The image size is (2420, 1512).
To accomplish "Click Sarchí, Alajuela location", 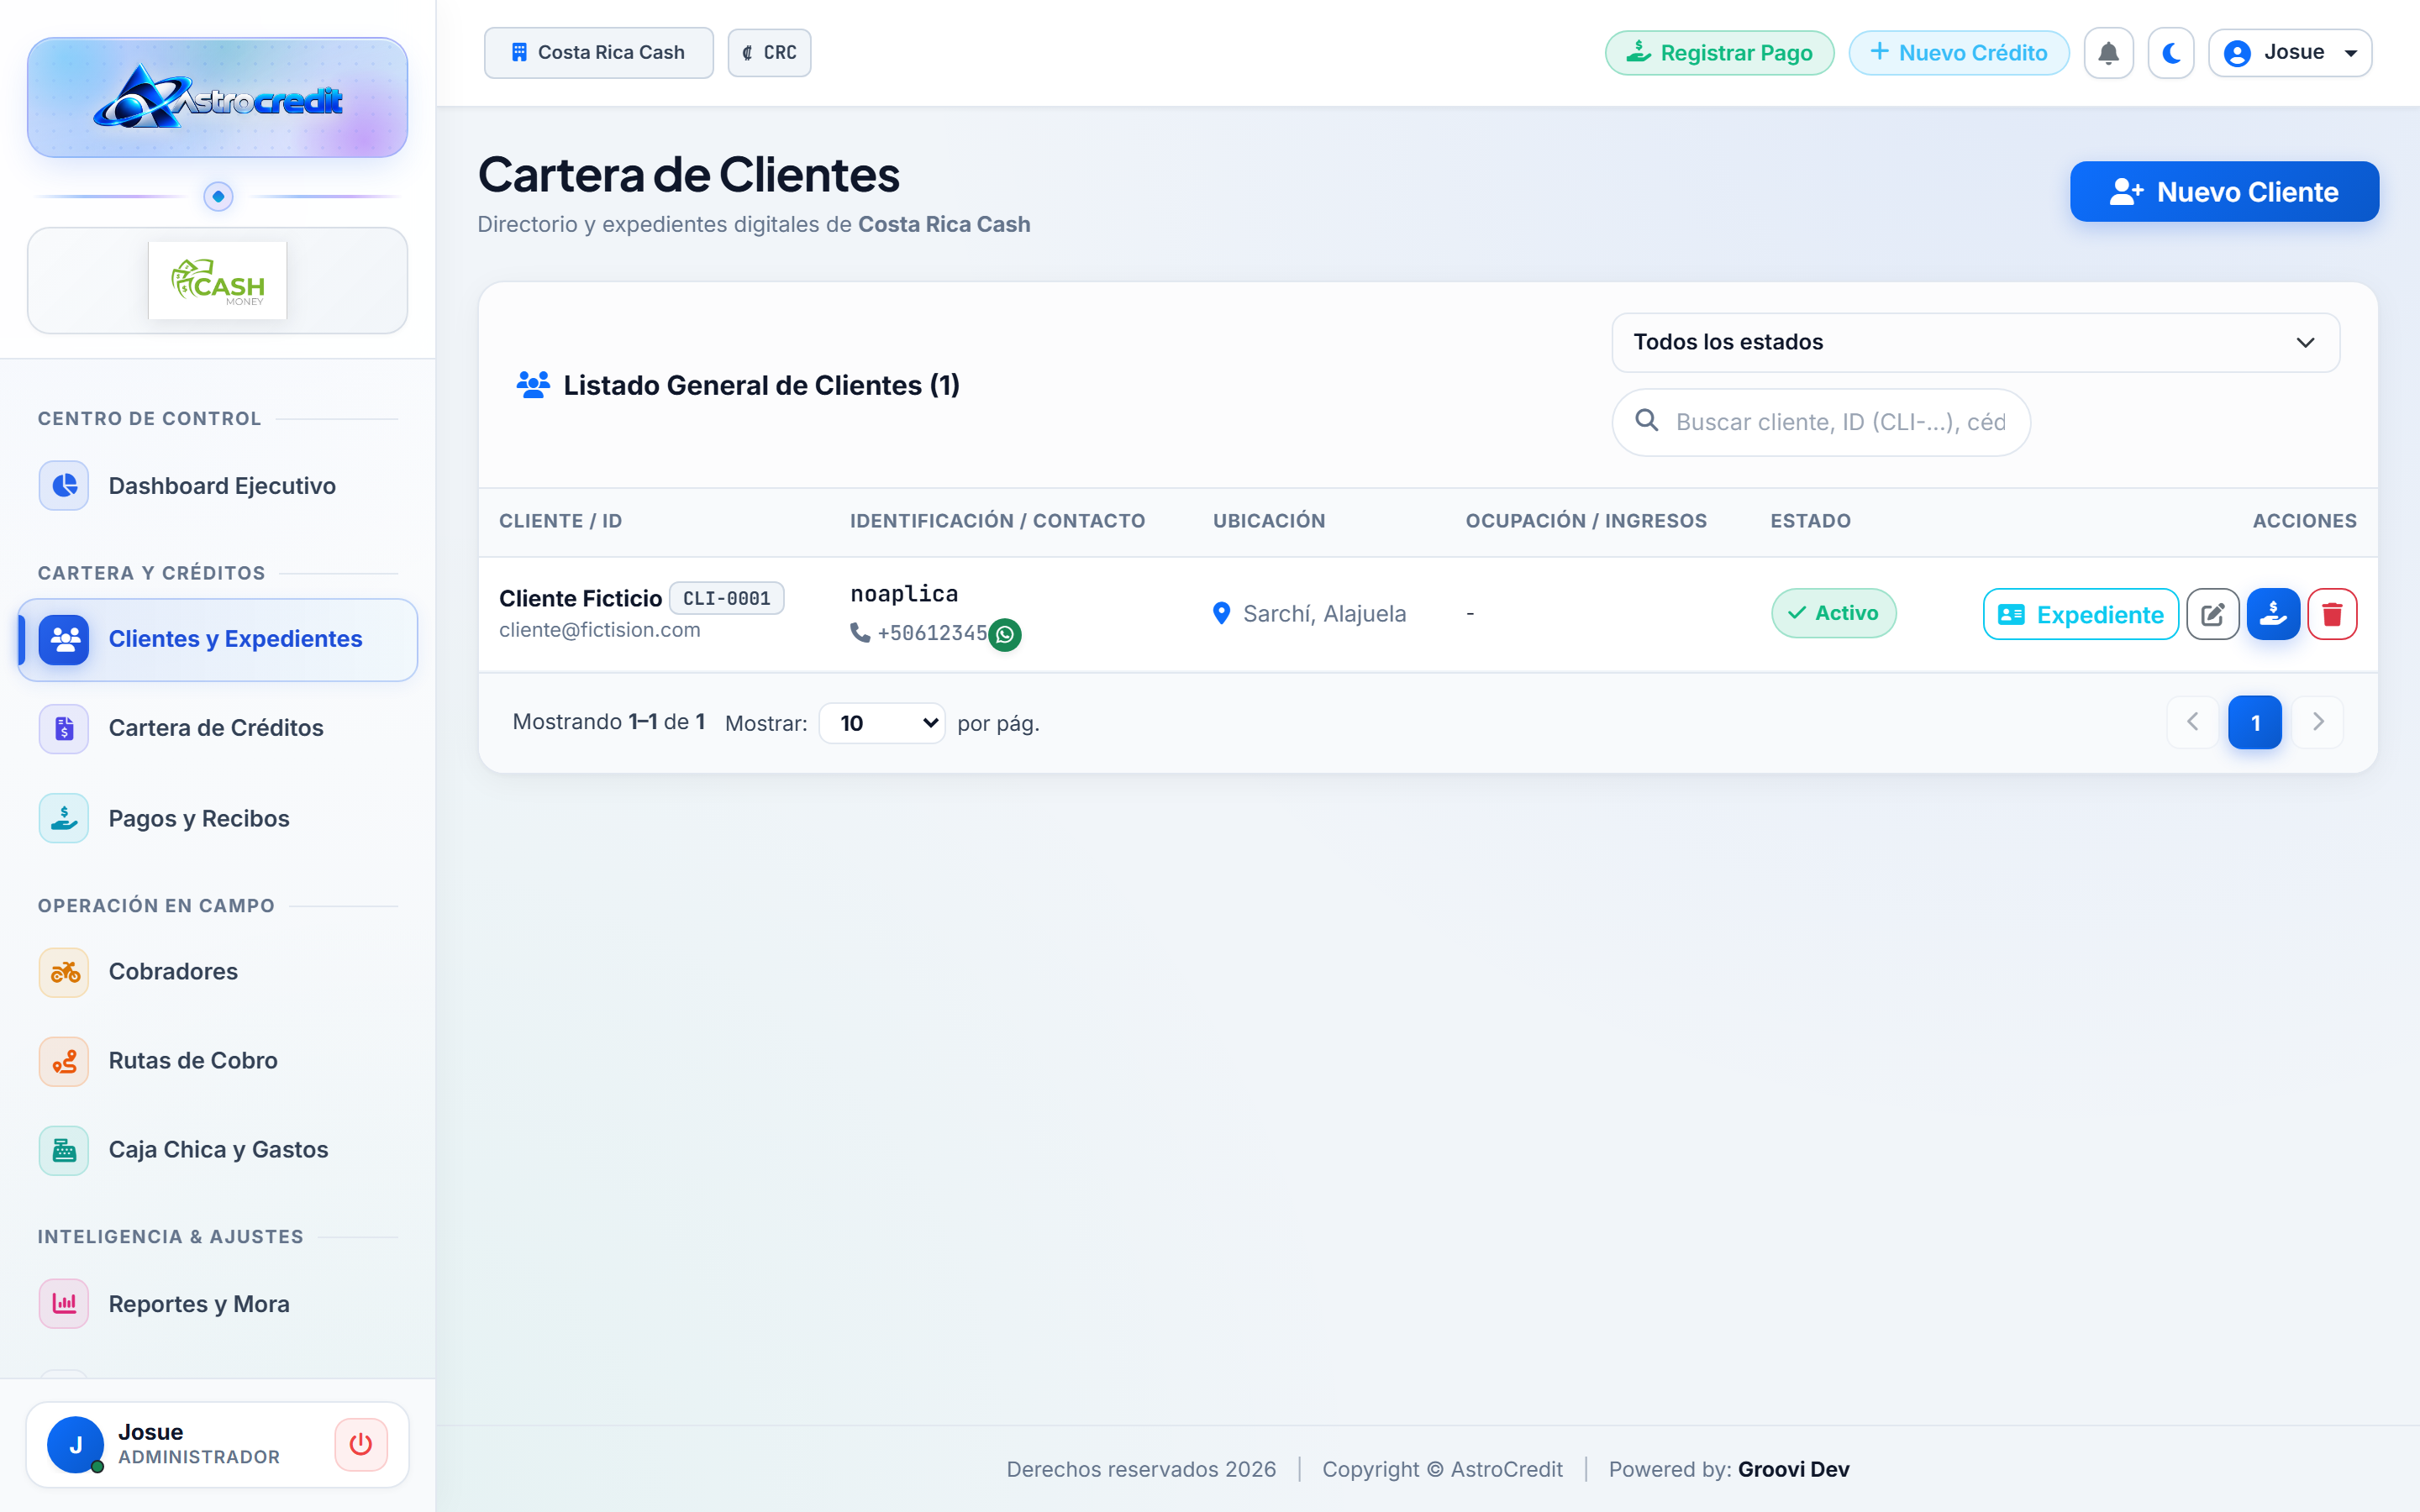I will pyautogui.click(x=1324, y=614).
